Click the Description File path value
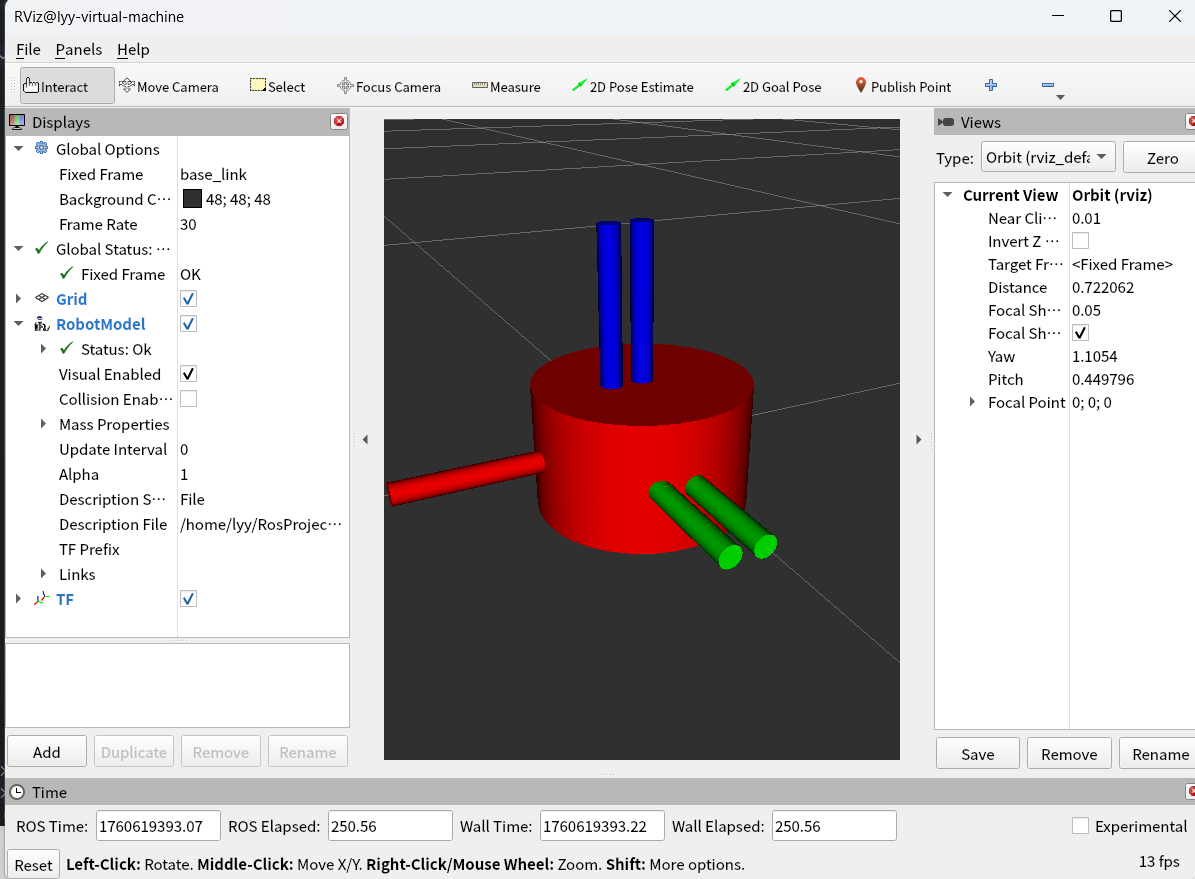 261,525
